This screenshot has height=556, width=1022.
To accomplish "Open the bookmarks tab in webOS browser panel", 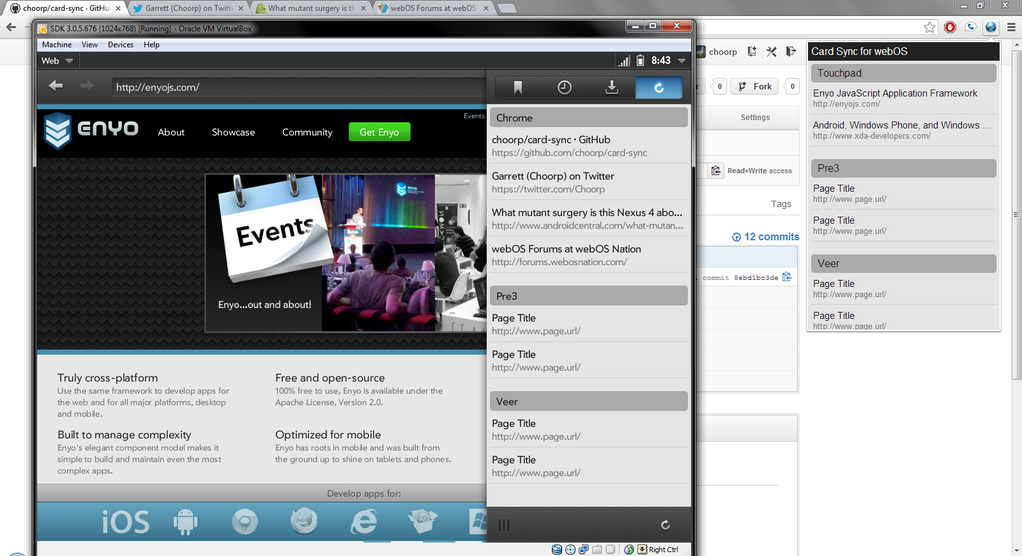I will coord(518,87).
